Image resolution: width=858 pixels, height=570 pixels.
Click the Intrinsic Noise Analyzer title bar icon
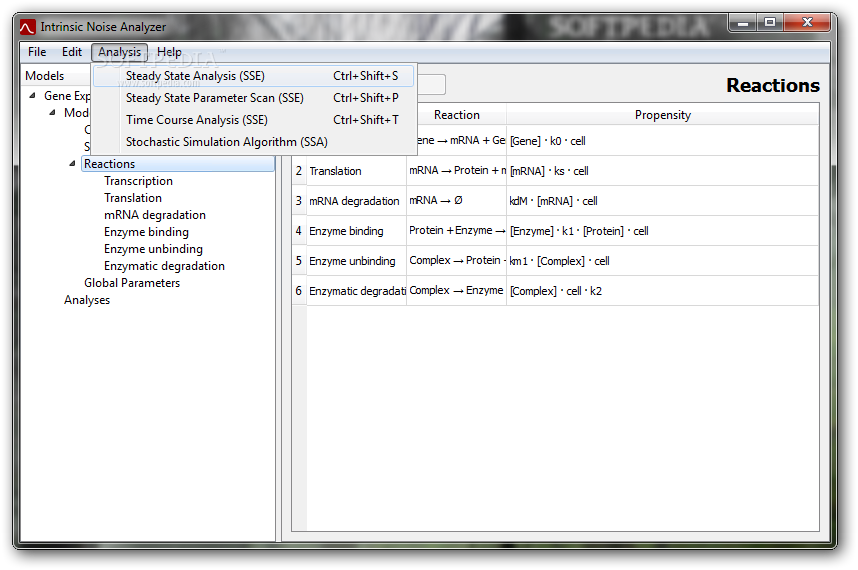click(x=27, y=27)
